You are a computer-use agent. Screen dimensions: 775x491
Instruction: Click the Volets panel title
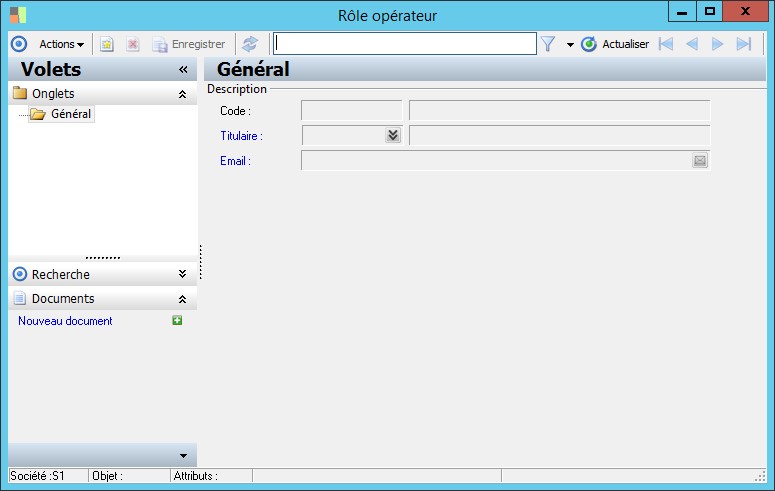pos(51,69)
